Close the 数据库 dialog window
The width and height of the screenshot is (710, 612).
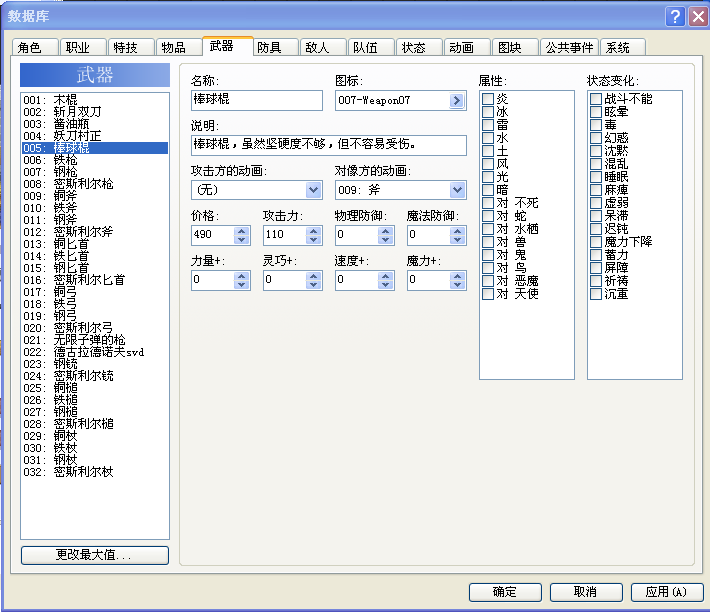click(x=698, y=17)
